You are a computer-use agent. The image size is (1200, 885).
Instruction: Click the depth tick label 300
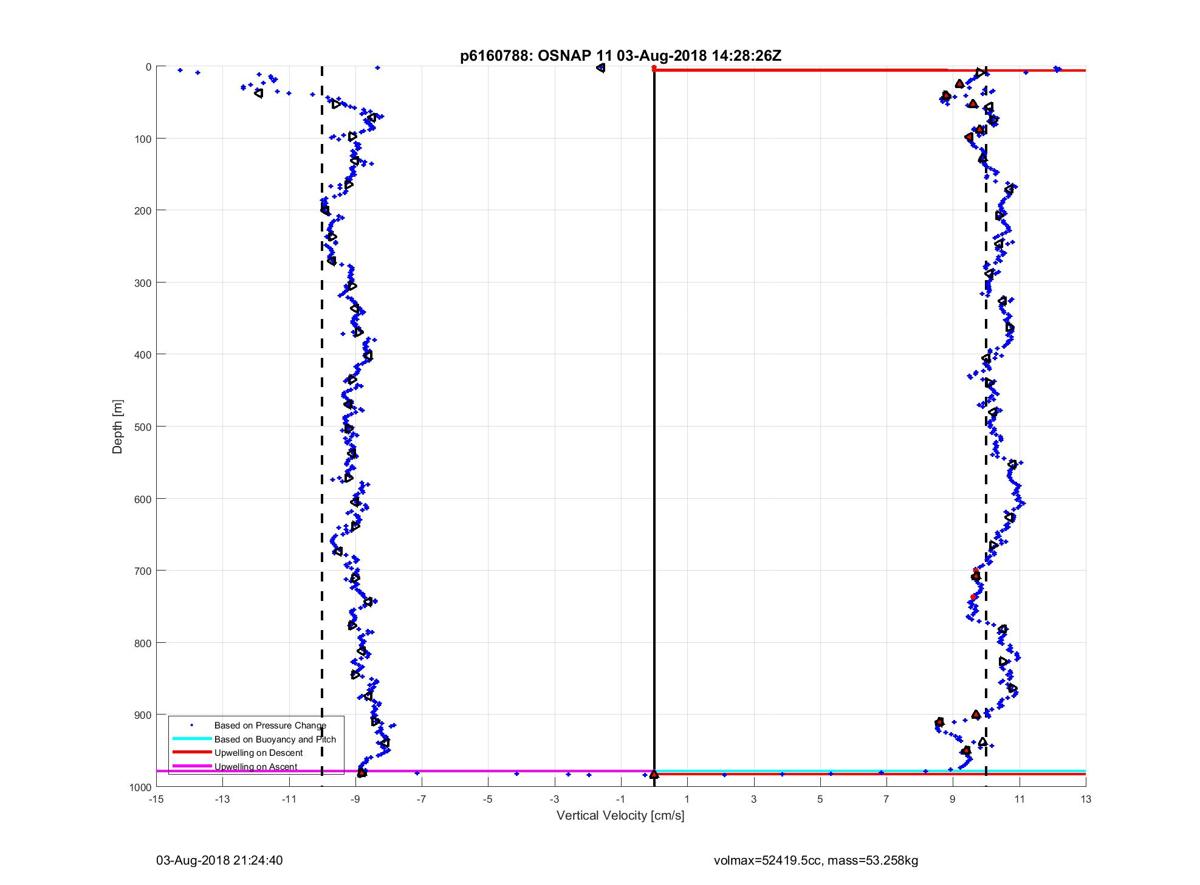point(142,283)
